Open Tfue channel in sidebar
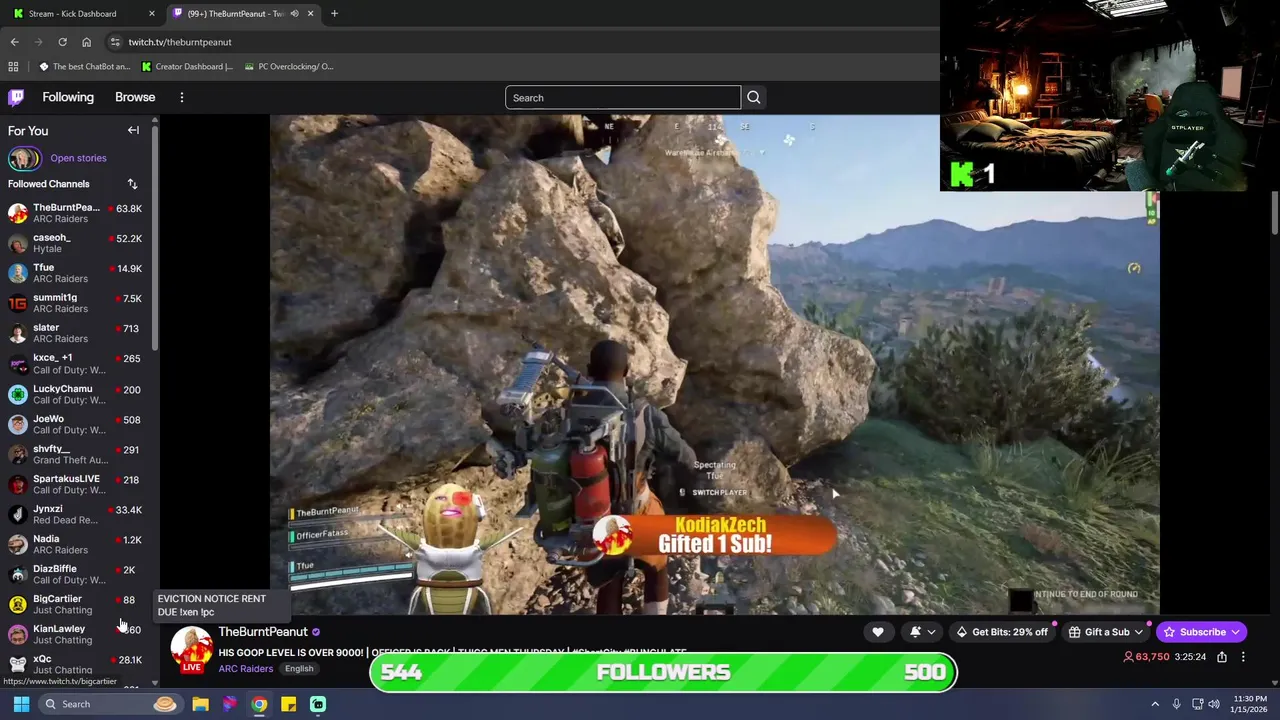1280x720 pixels. (76, 273)
